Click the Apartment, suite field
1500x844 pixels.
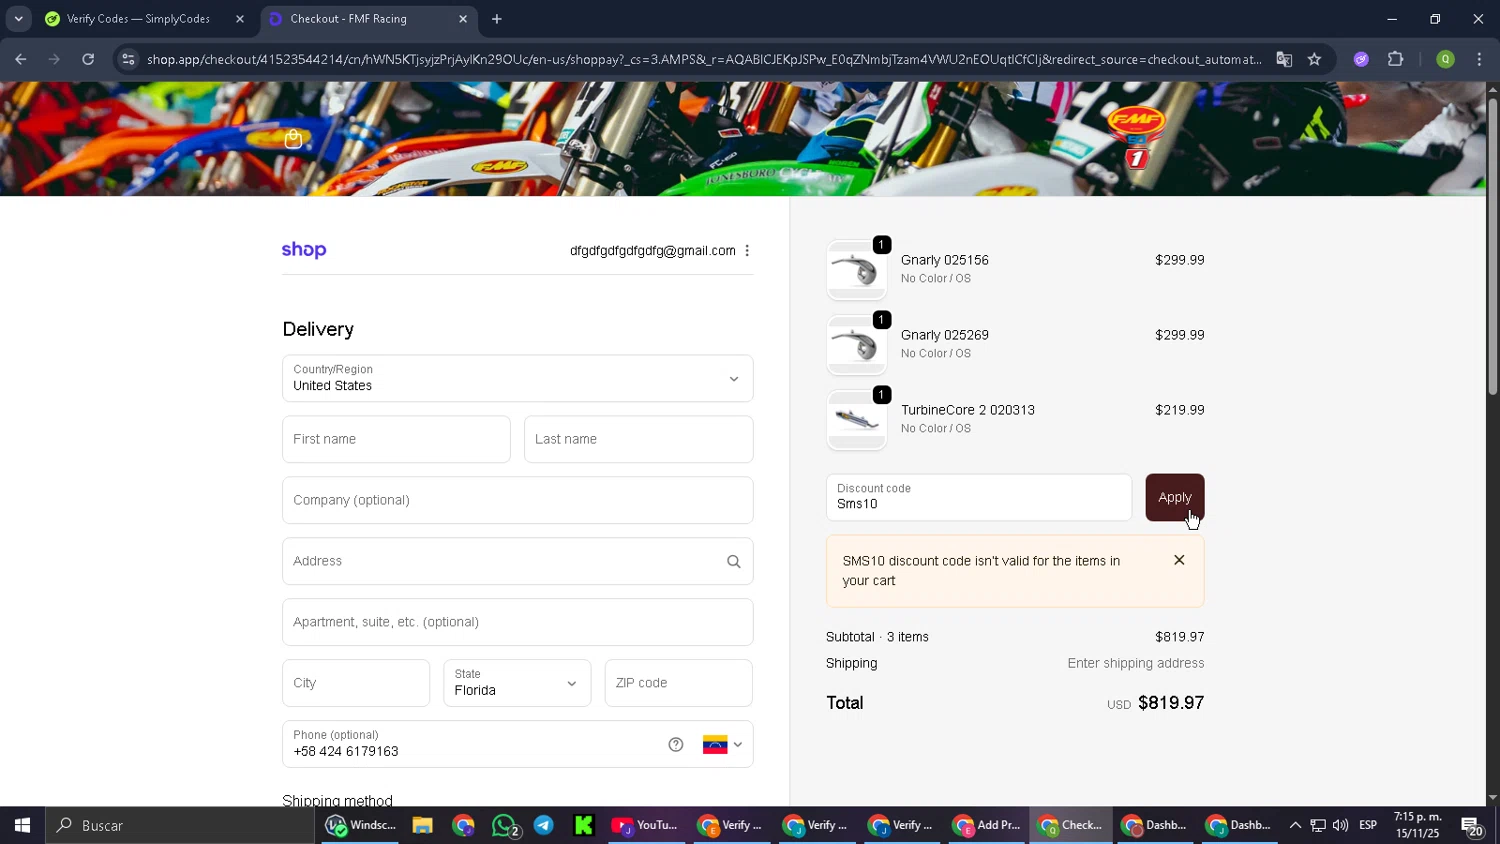coord(518,623)
